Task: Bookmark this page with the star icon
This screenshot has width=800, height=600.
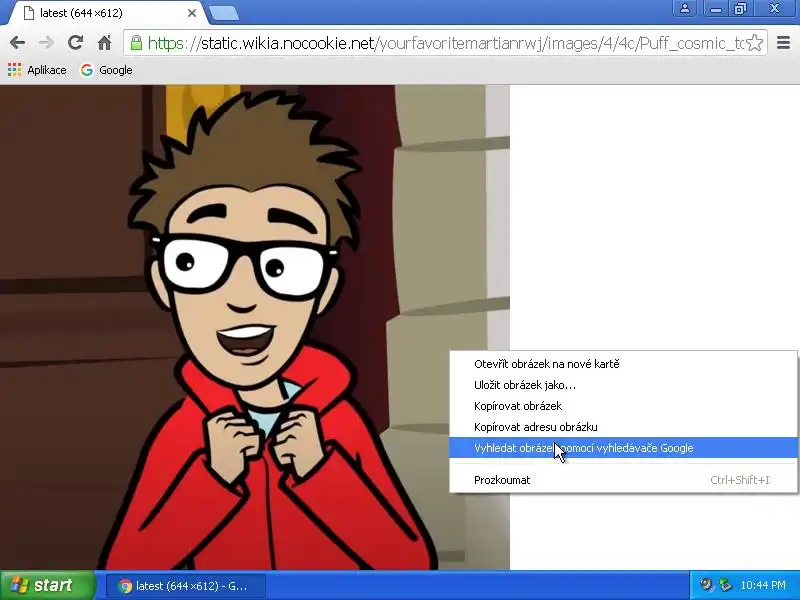Action: pos(755,43)
